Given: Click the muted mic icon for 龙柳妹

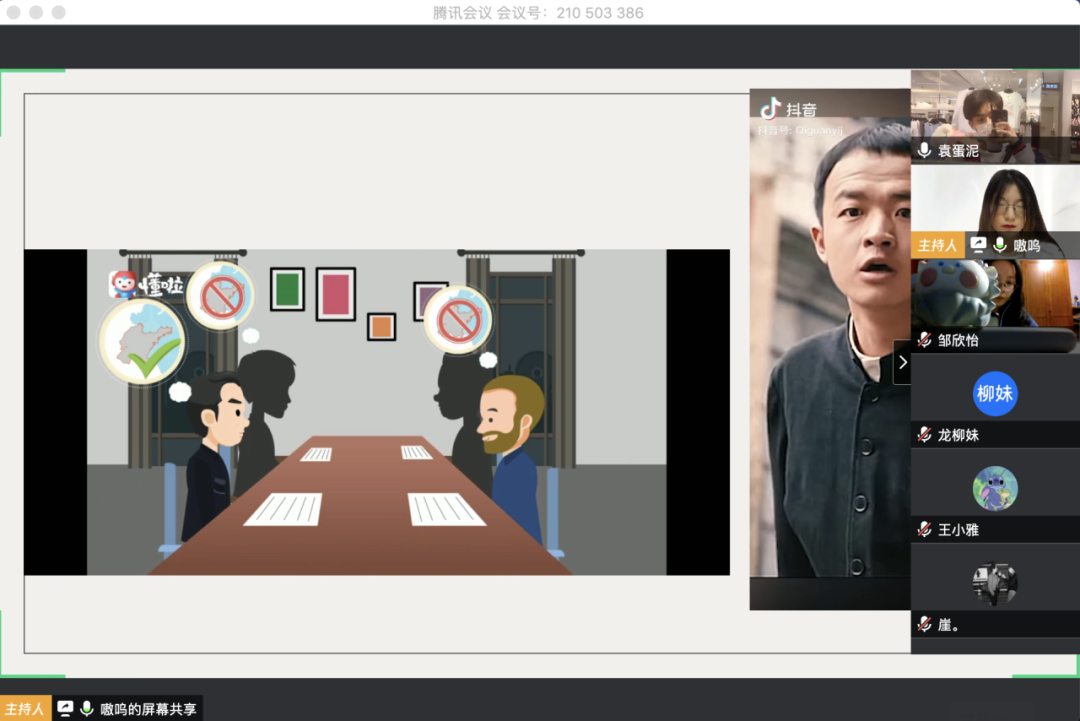Looking at the screenshot, I should (924, 435).
